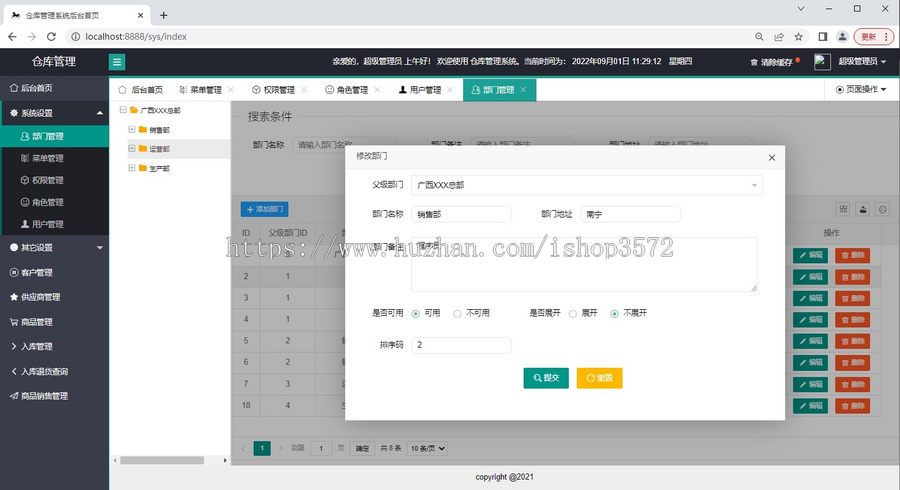Click 编辑 button in row 18
Image resolution: width=900 pixels, height=490 pixels.
(x=810, y=406)
